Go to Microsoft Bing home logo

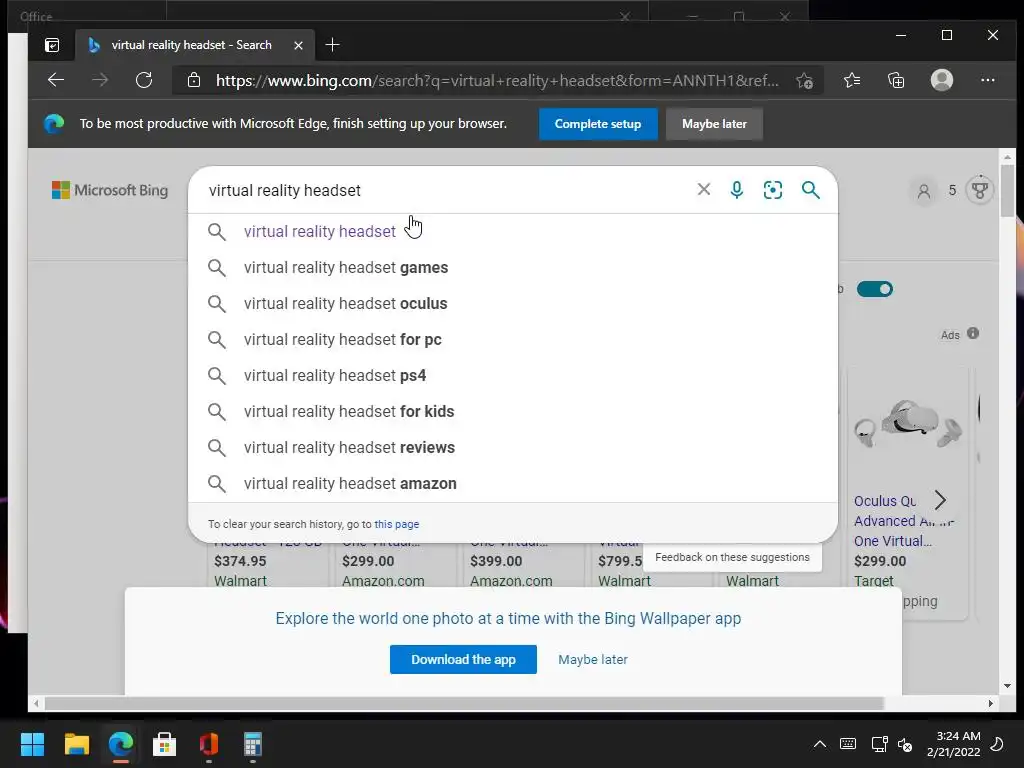point(110,190)
